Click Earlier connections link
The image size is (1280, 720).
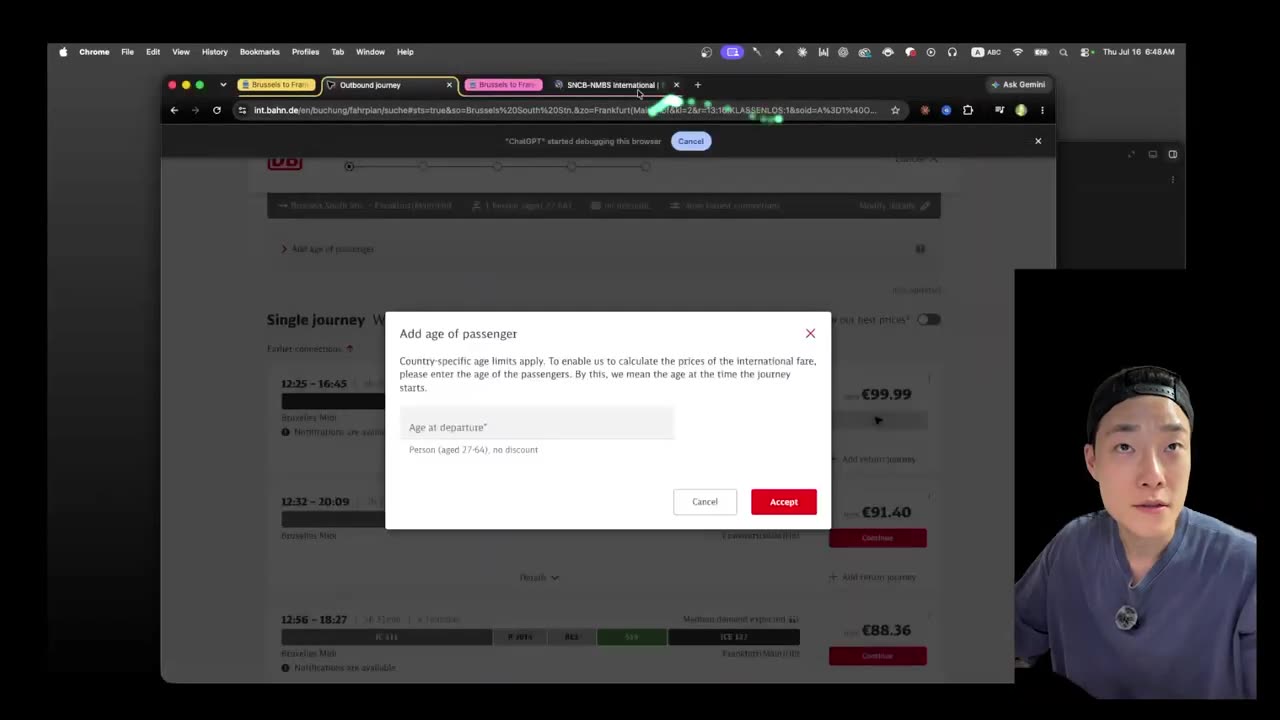click(310, 349)
